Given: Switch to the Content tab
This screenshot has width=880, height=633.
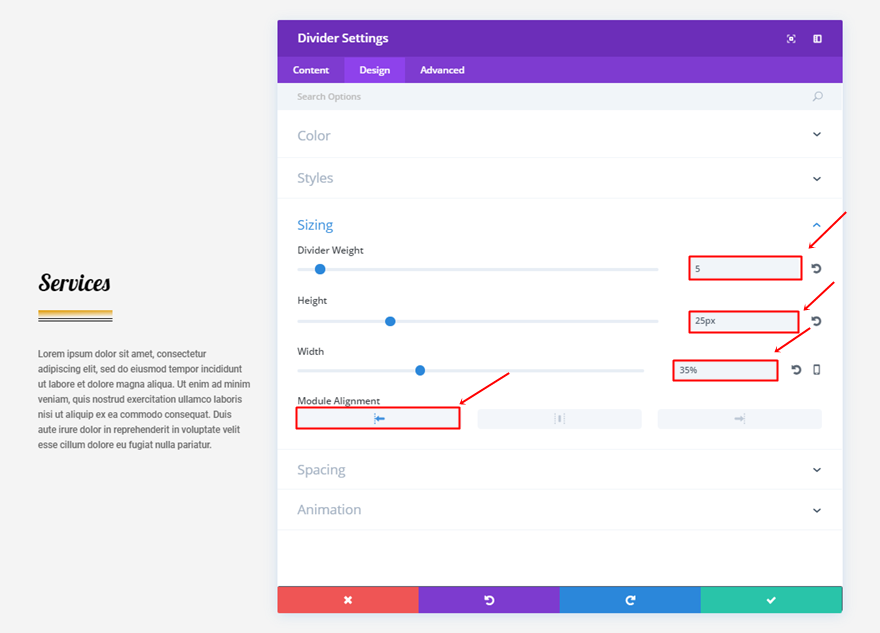Looking at the screenshot, I should coord(311,70).
